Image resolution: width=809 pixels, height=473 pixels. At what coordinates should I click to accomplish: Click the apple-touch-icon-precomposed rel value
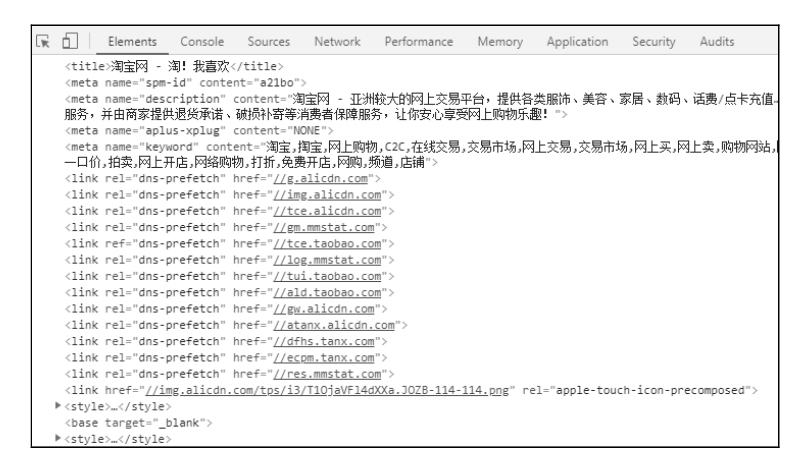pos(650,390)
